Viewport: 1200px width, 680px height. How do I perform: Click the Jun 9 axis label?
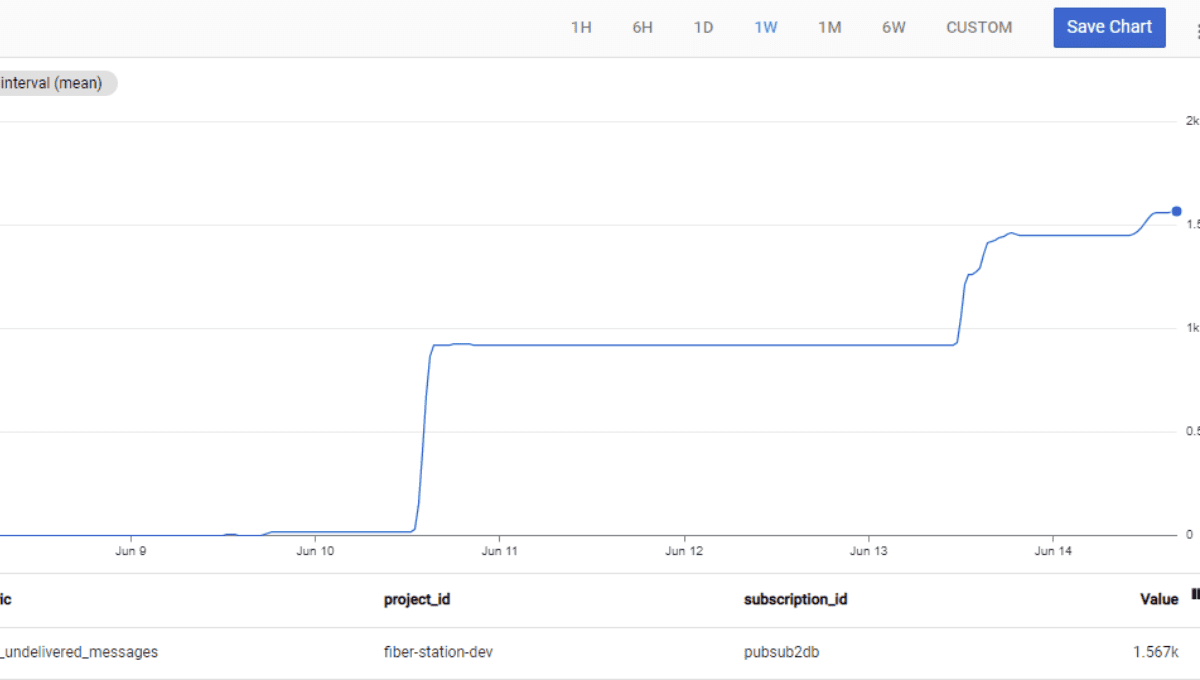coord(131,551)
